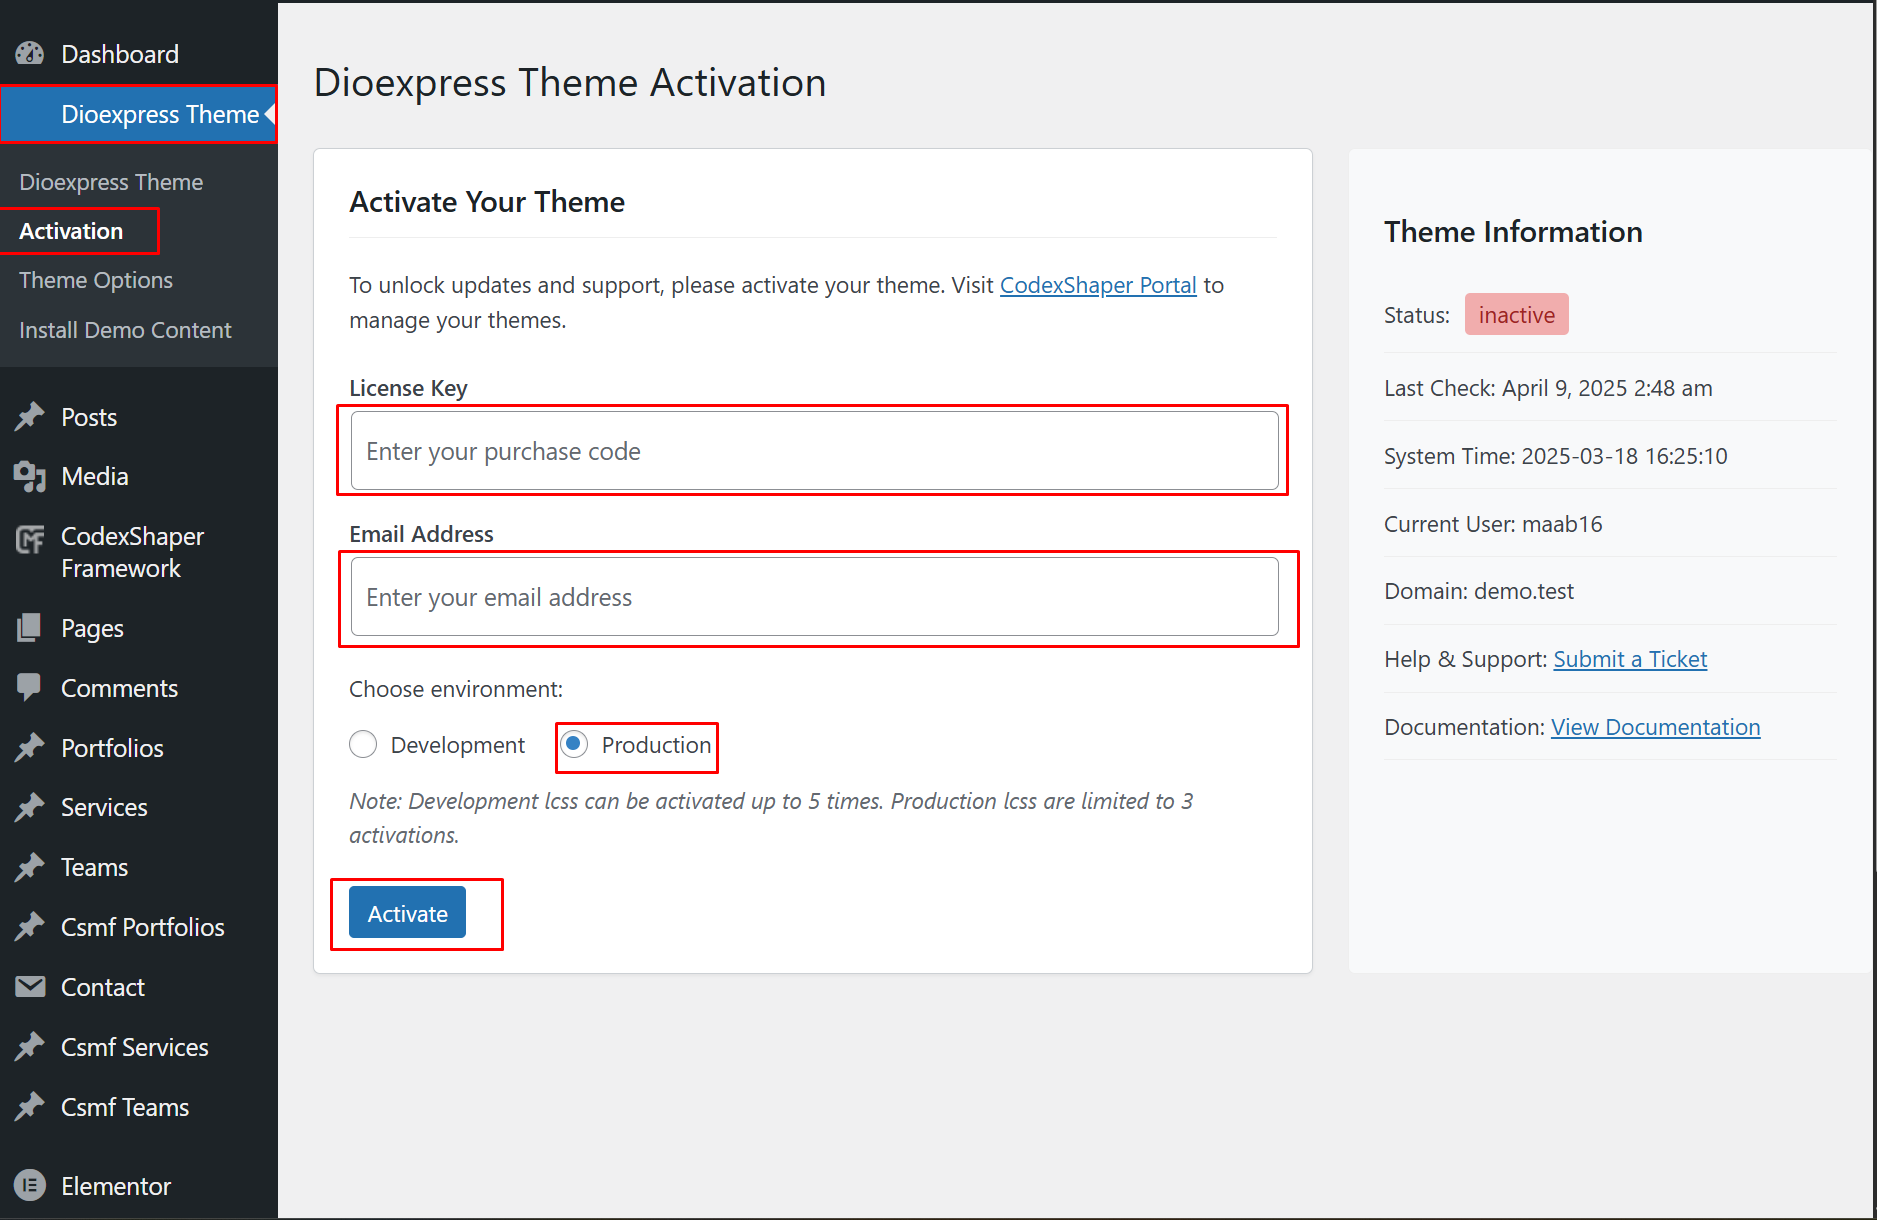
Task: Follow the Submit a Ticket link
Action: pos(1629,660)
